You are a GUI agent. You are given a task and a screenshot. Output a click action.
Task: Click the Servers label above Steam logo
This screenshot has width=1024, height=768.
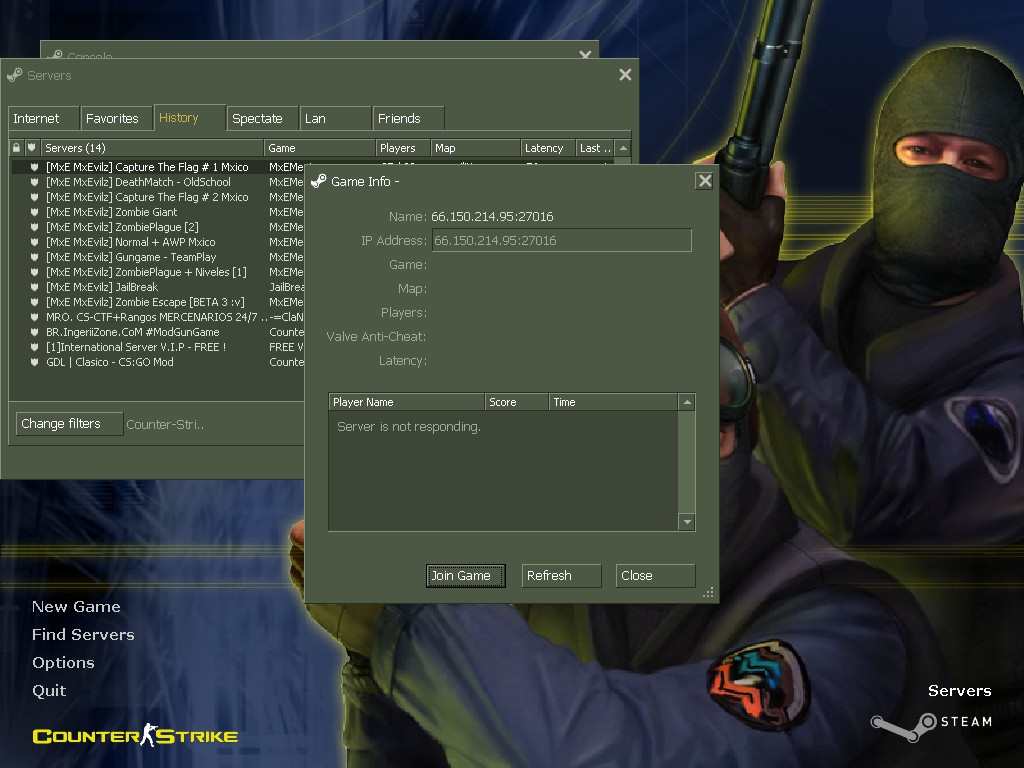960,691
